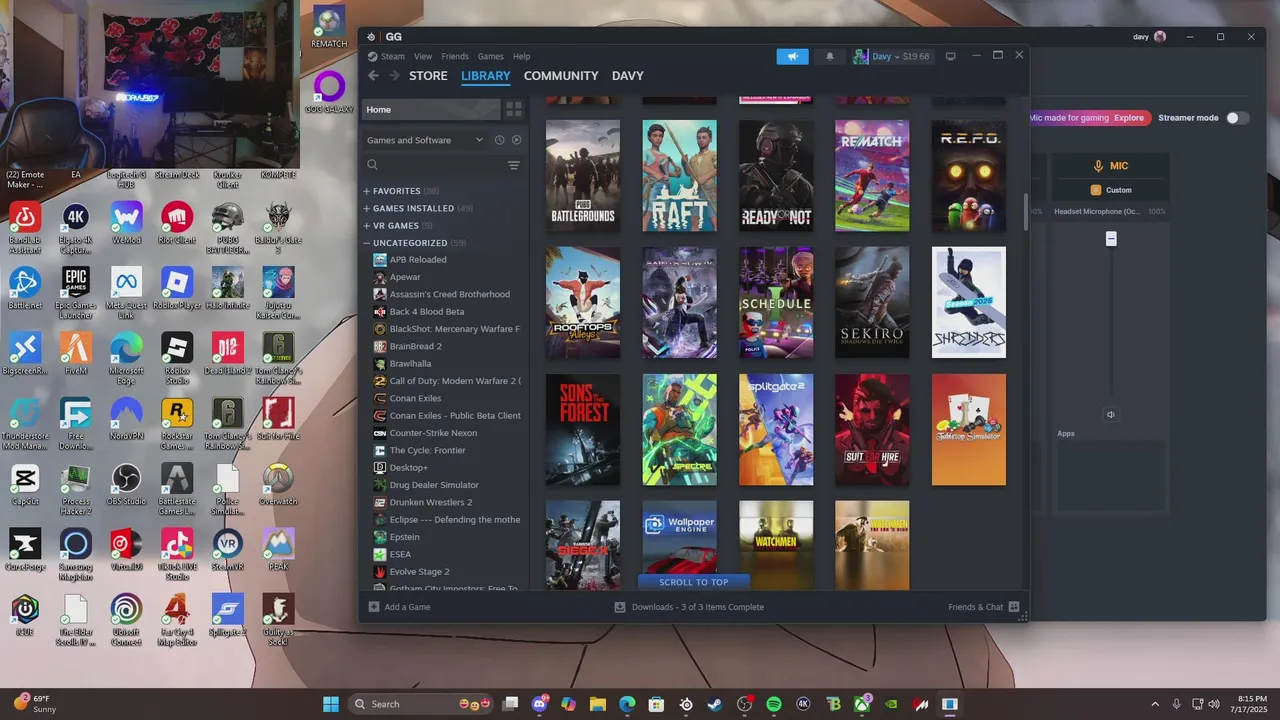The height and width of the screenshot is (720, 1280).
Task: Open the Davy account wallet dropdown
Action: coord(892,56)
